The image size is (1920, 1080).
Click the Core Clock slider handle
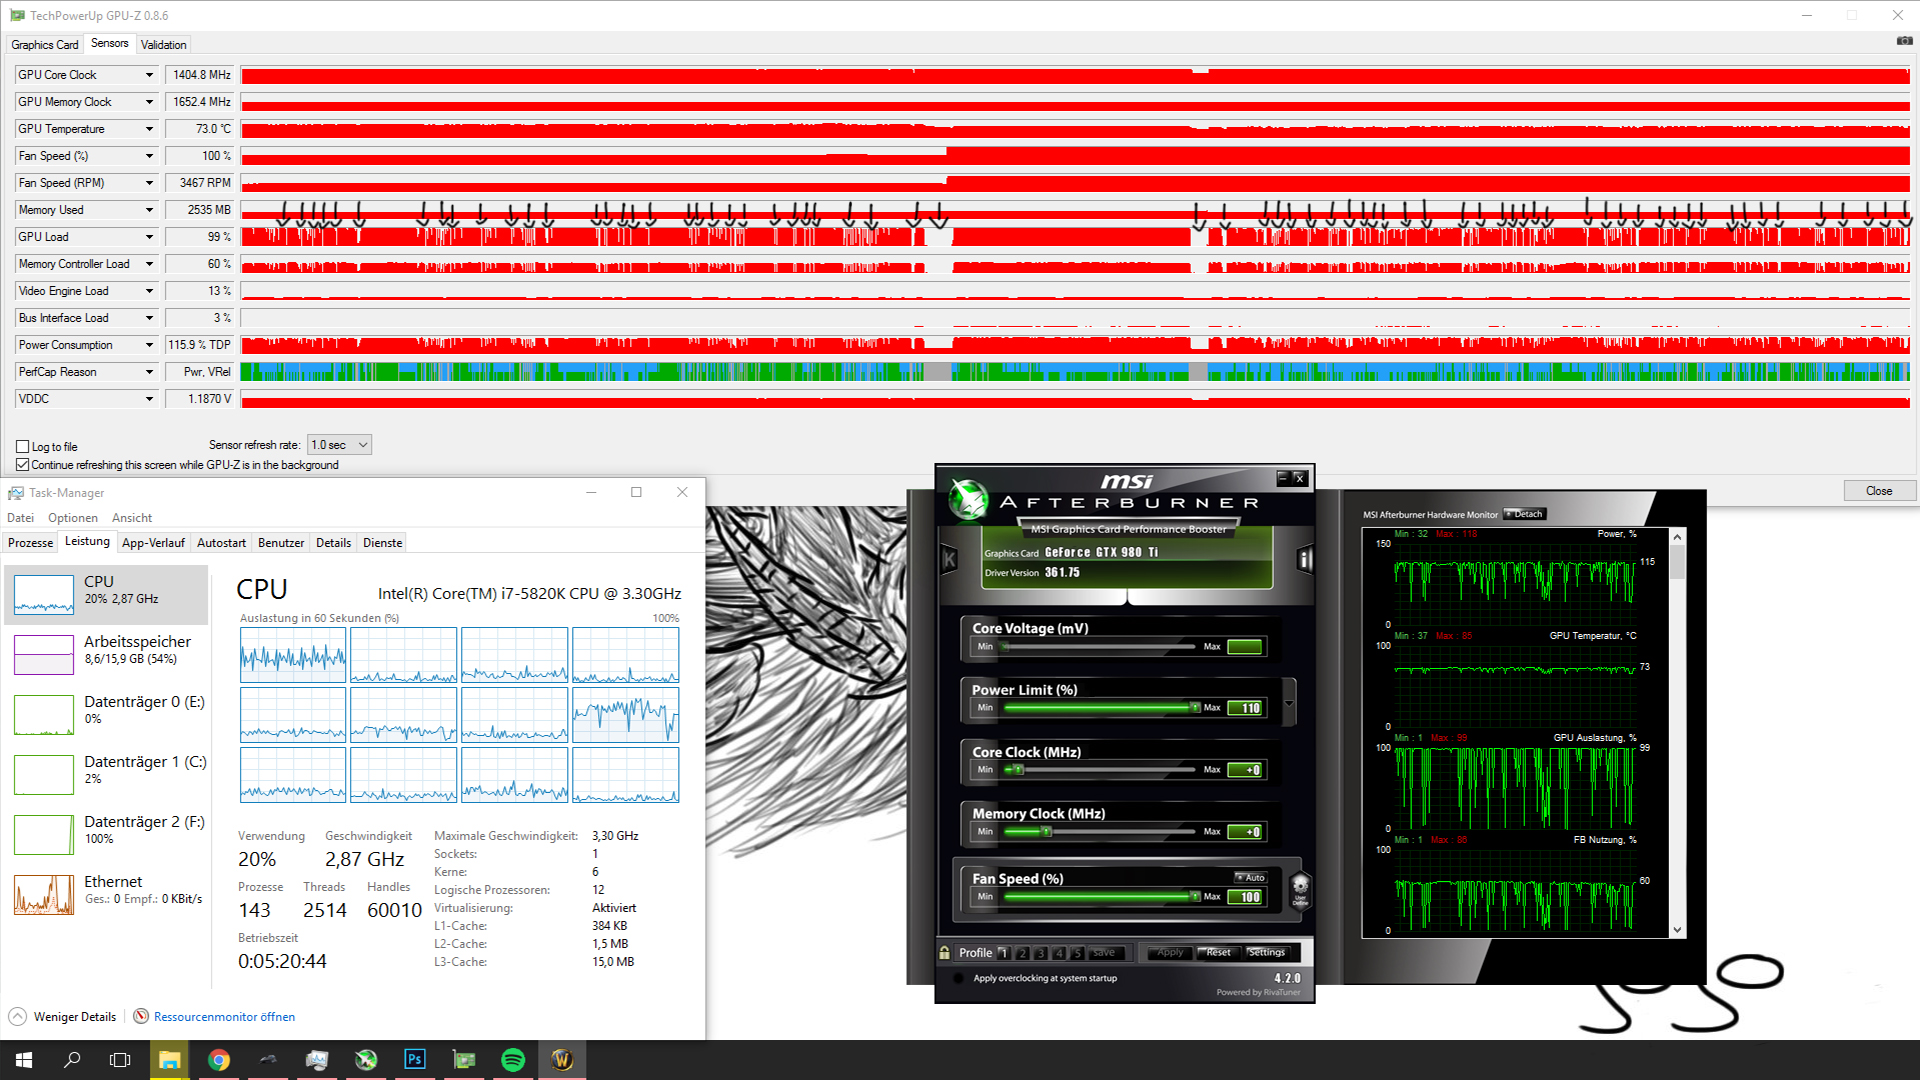[1019, 770]
